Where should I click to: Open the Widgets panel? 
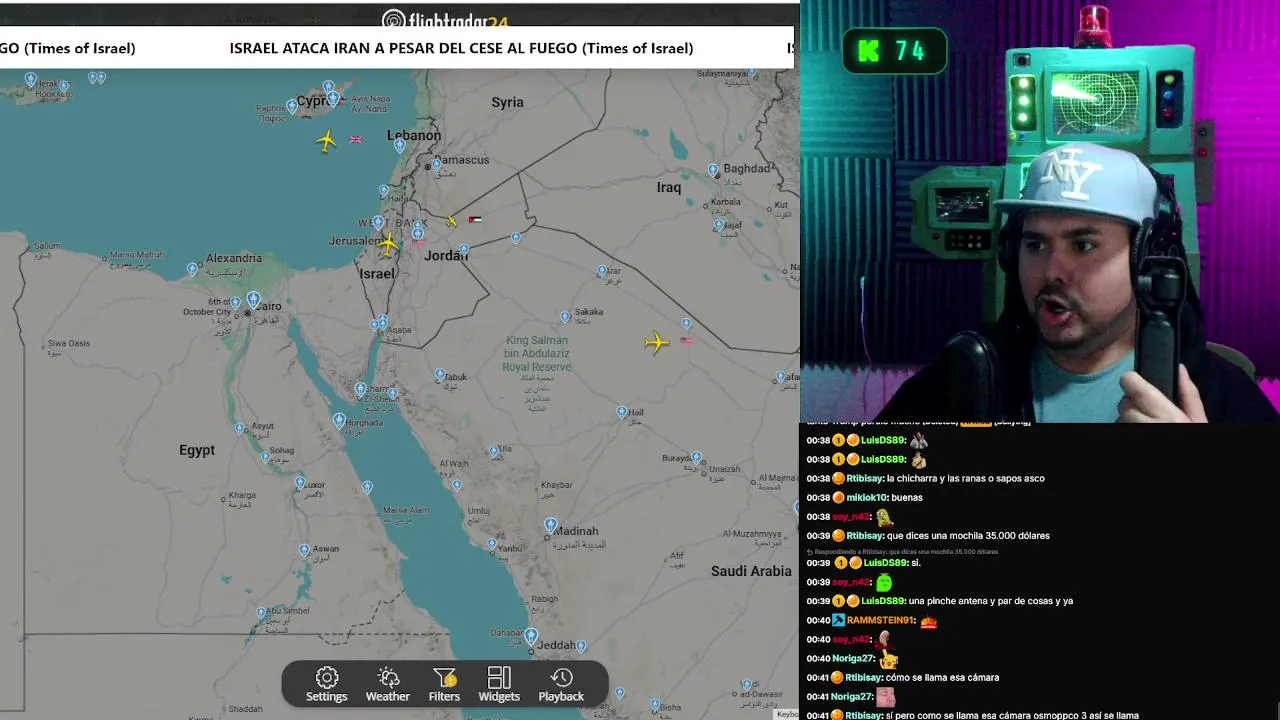coord(499,685)
